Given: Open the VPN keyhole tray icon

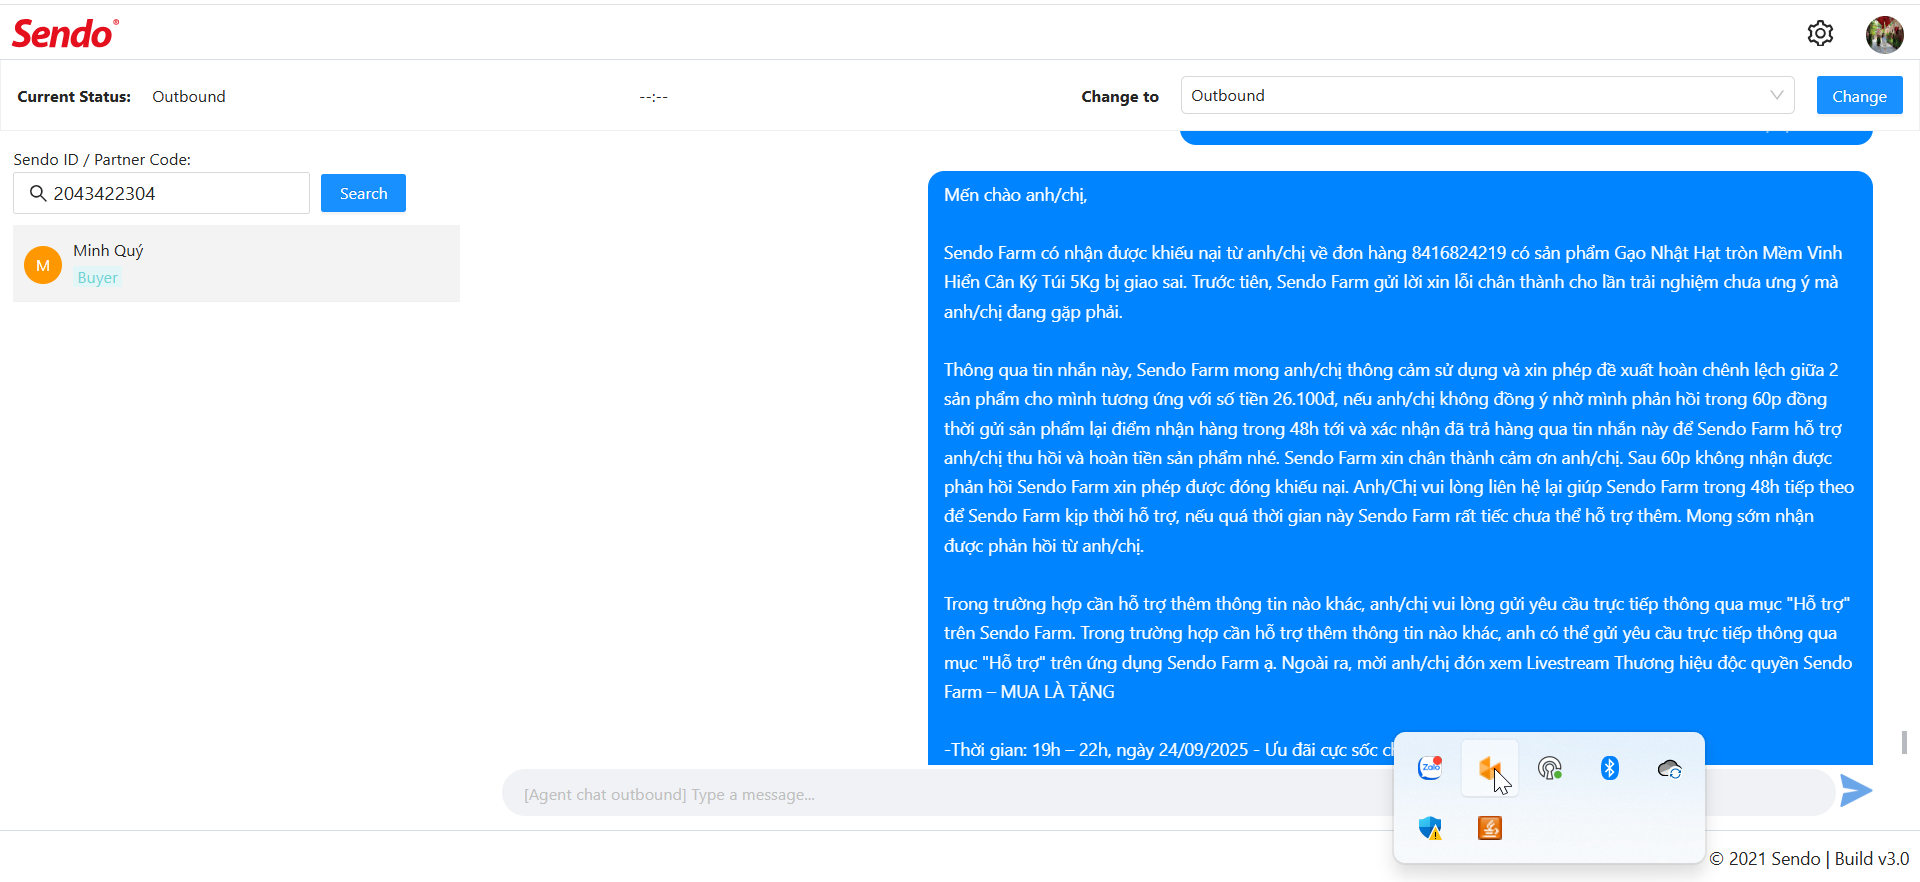Looking at the screenshot, I should (1550, 768).
